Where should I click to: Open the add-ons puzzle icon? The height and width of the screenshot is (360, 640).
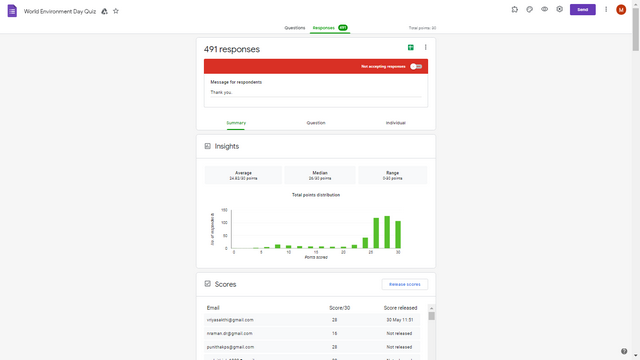click(515, 9)
